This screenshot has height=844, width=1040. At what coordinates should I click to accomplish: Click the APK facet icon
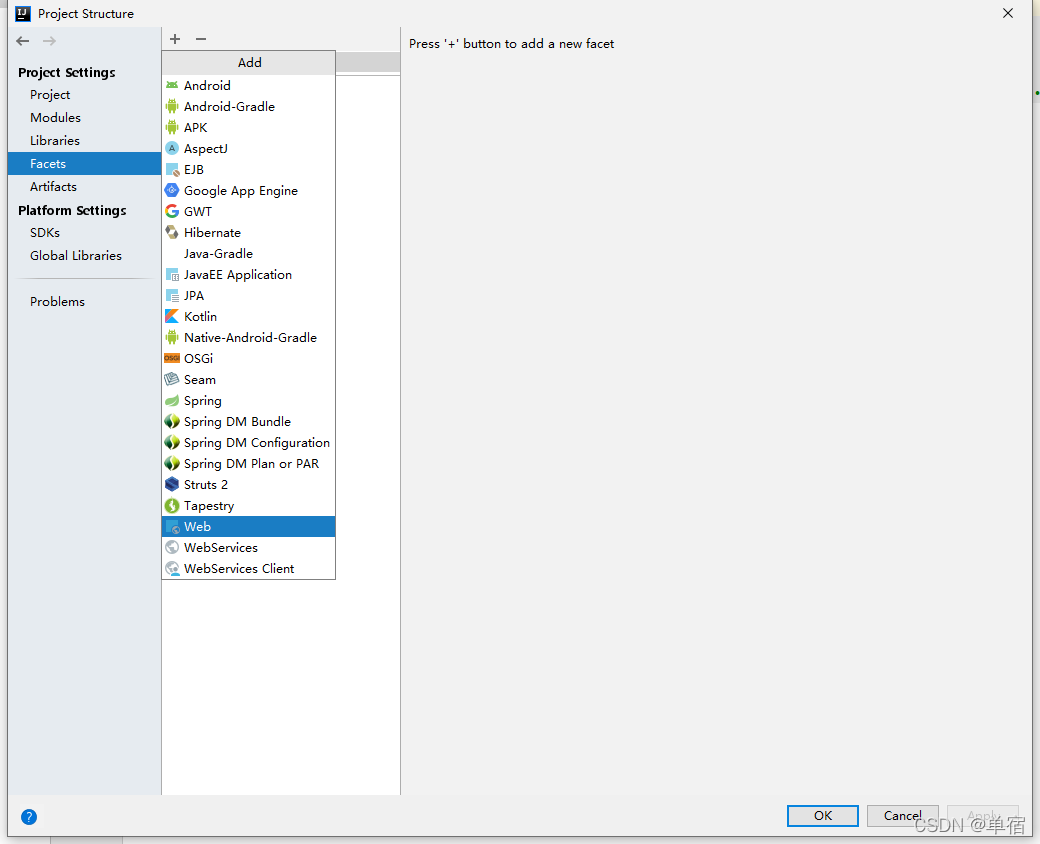[172, 127]
